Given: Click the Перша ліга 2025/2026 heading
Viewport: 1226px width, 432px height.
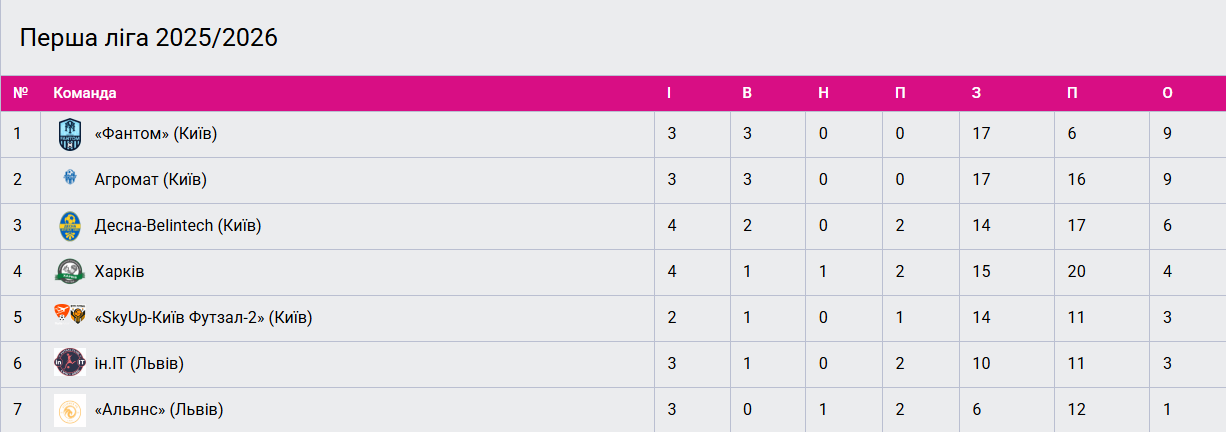Looking at the screenshot, I should (x=149, y=38).
